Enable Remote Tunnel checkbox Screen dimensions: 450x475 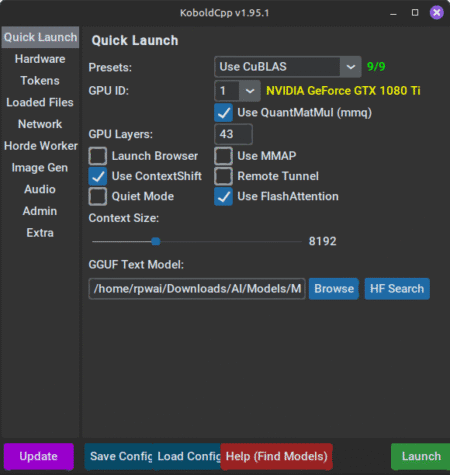tap(223, 176)
